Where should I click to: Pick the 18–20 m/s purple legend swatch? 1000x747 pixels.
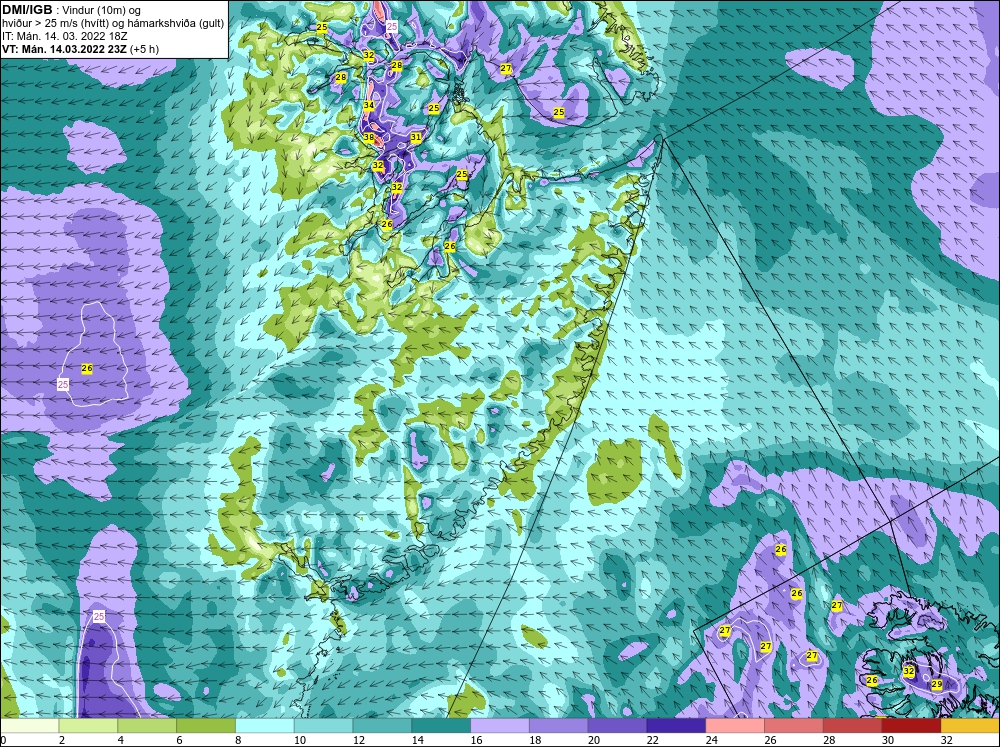(x=559, y=725)
